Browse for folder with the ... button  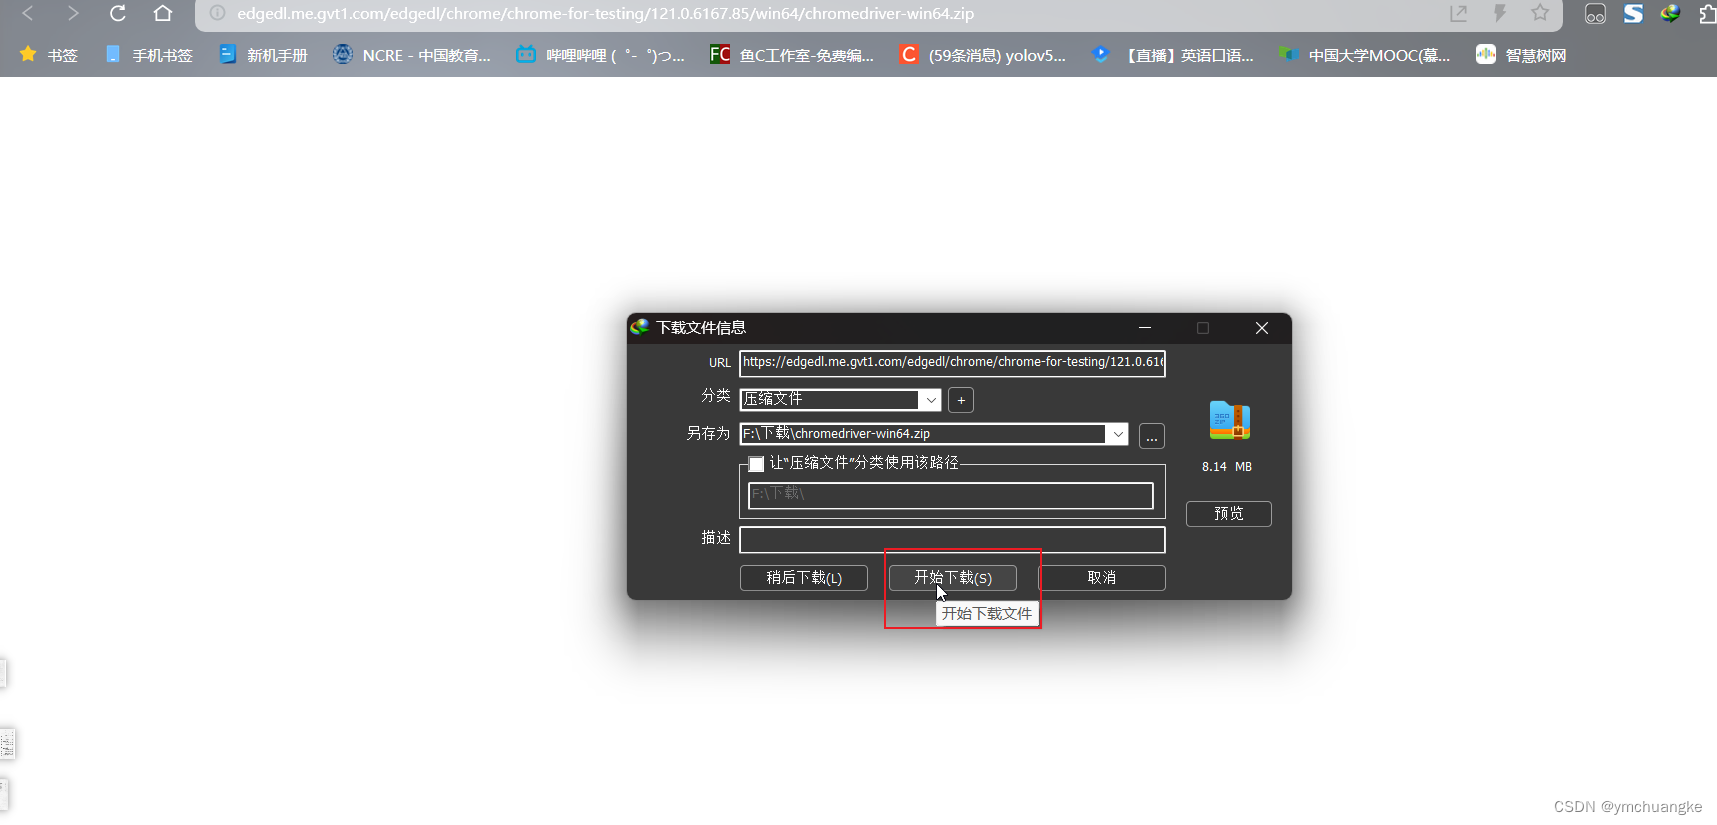[1152, 436]
